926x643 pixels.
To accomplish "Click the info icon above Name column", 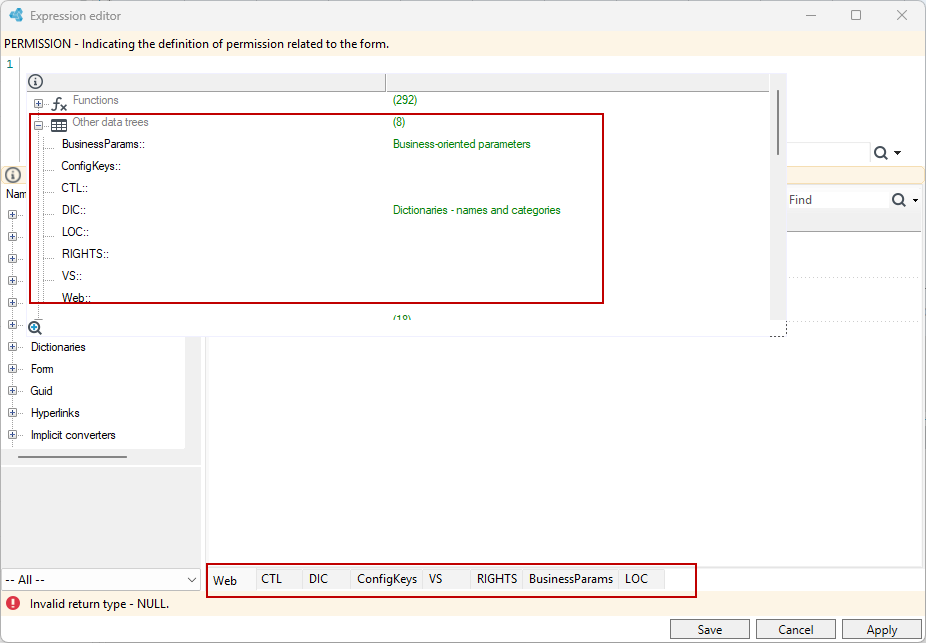I will tap(12, 175).
